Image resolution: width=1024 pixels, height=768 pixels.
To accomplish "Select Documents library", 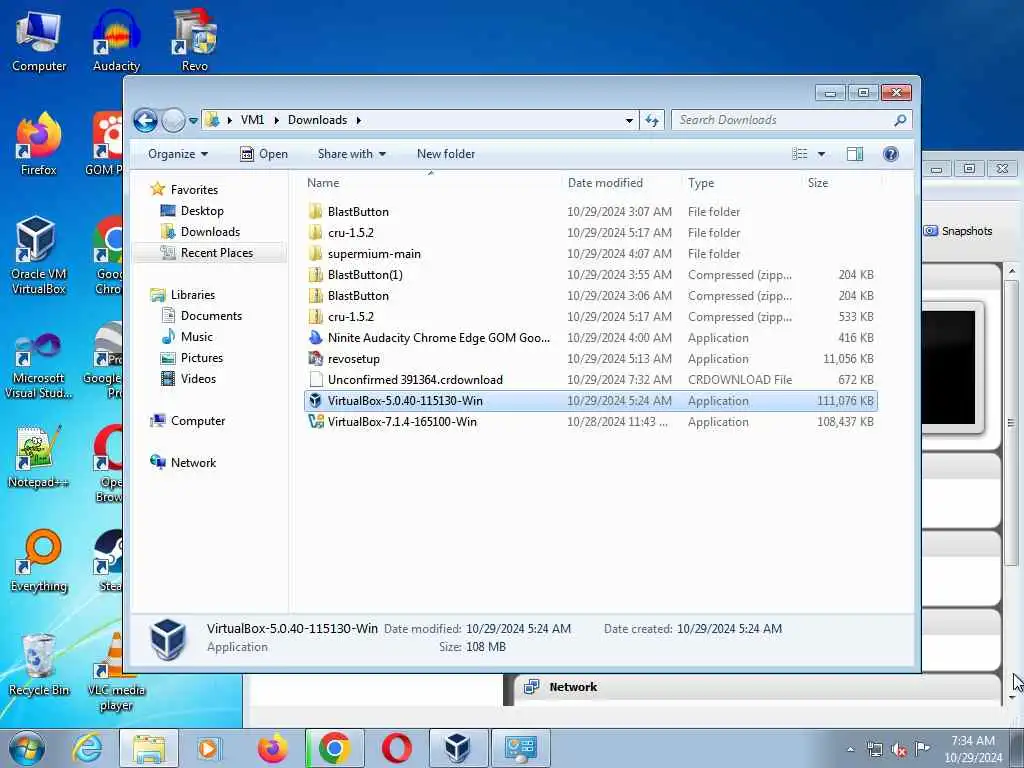I will (x=211, y=315).
